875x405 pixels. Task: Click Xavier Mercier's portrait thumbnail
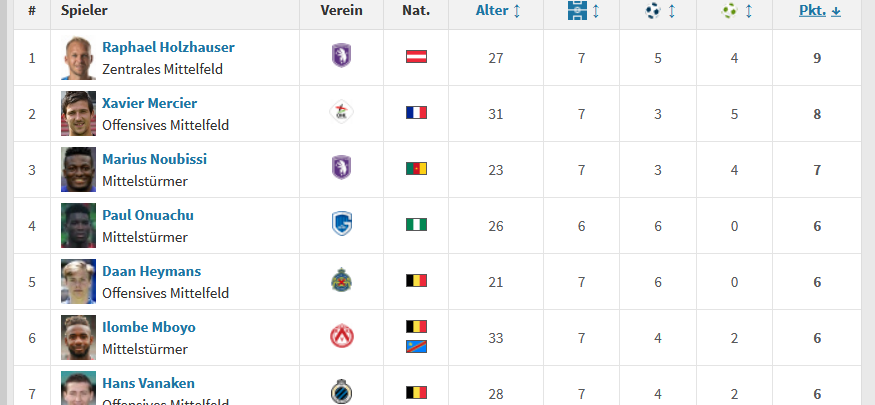click(x=78, y=113)
